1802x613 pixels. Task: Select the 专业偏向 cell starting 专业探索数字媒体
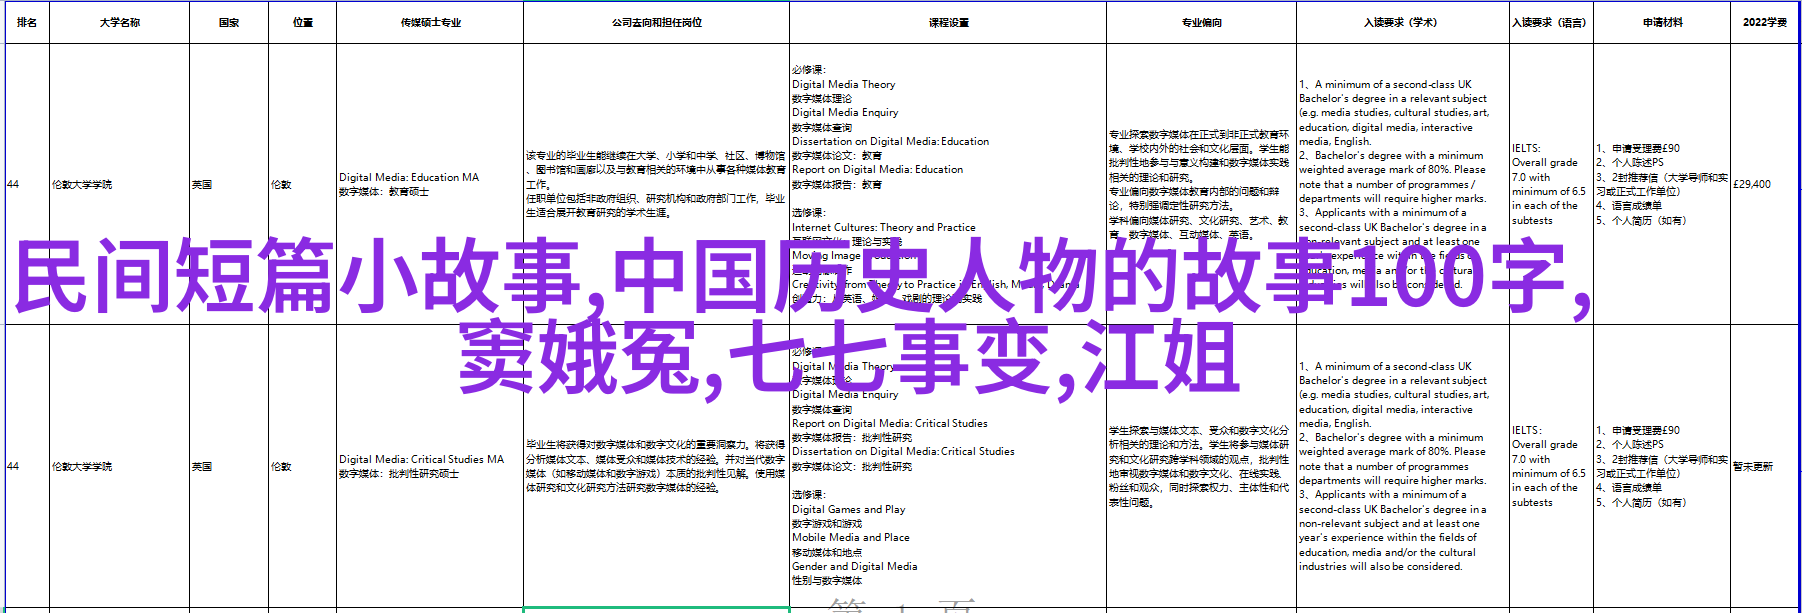(x=1201, y=184)
